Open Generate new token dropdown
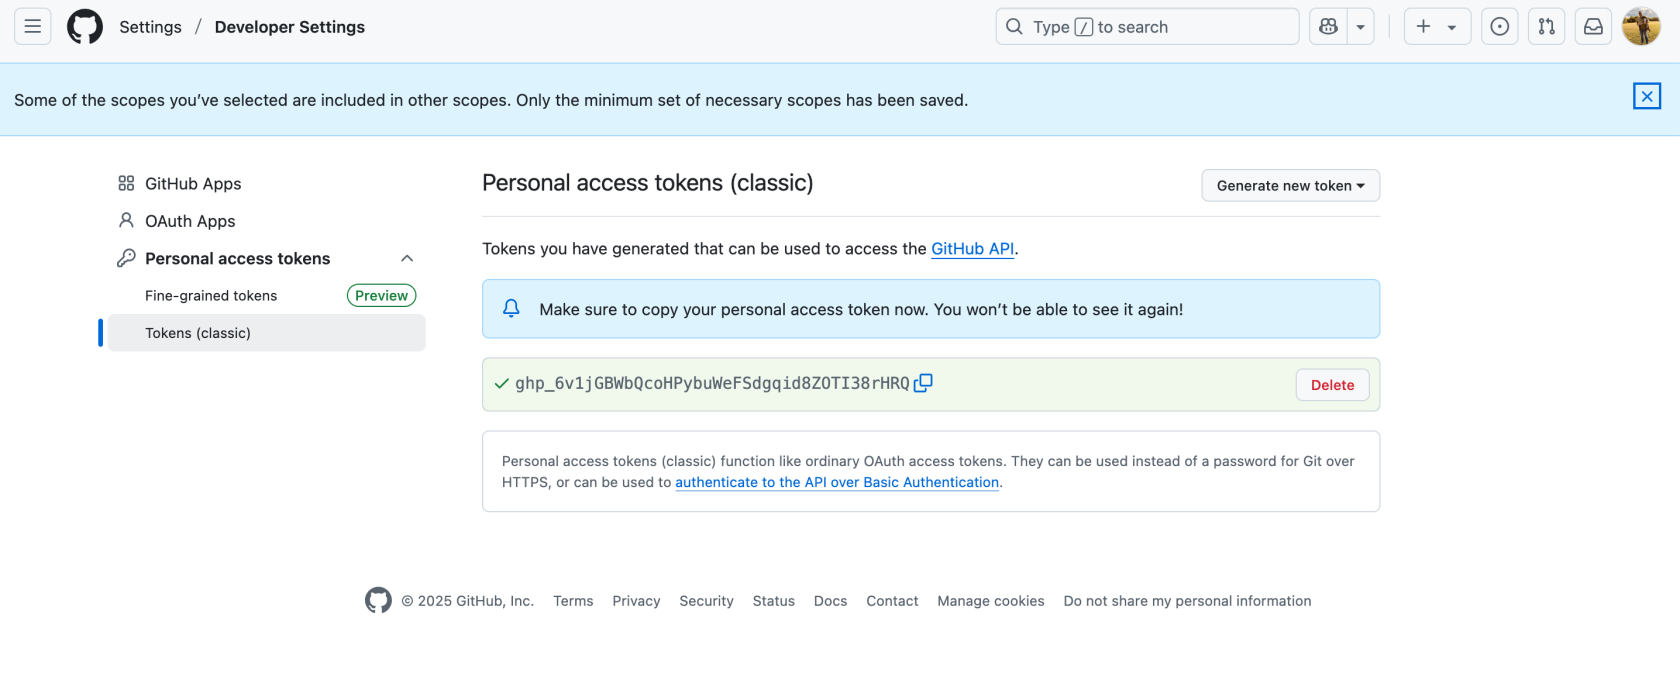The image size is (1680, 683). click(1290, 186)
